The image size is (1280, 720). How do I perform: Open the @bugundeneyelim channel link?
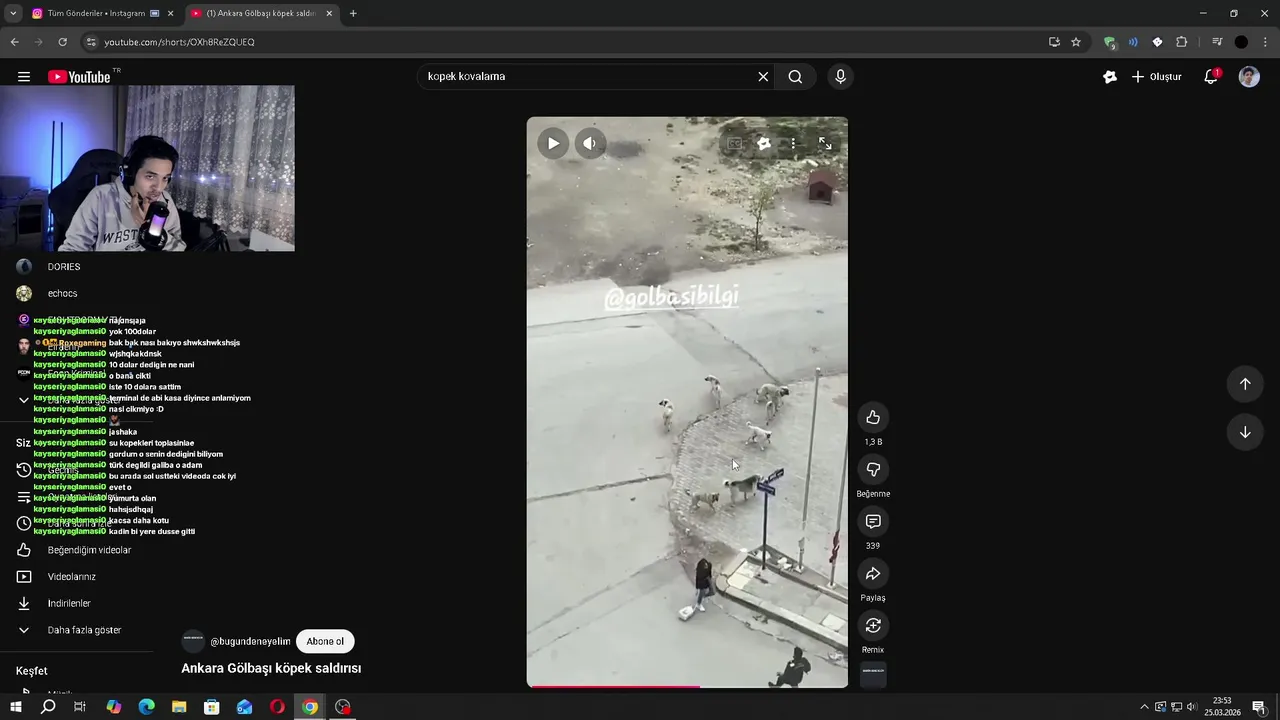point(250,641)
